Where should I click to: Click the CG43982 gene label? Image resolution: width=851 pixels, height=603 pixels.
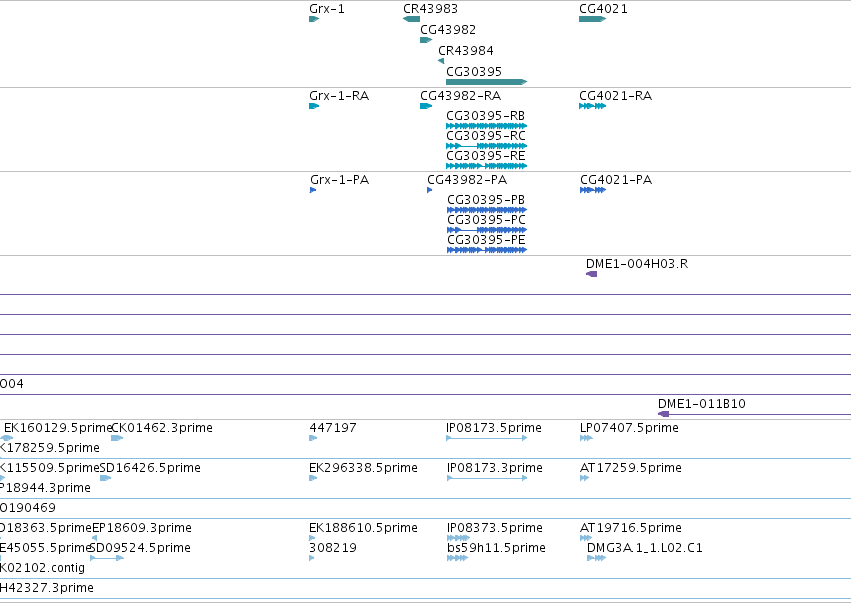coord(448,30)
